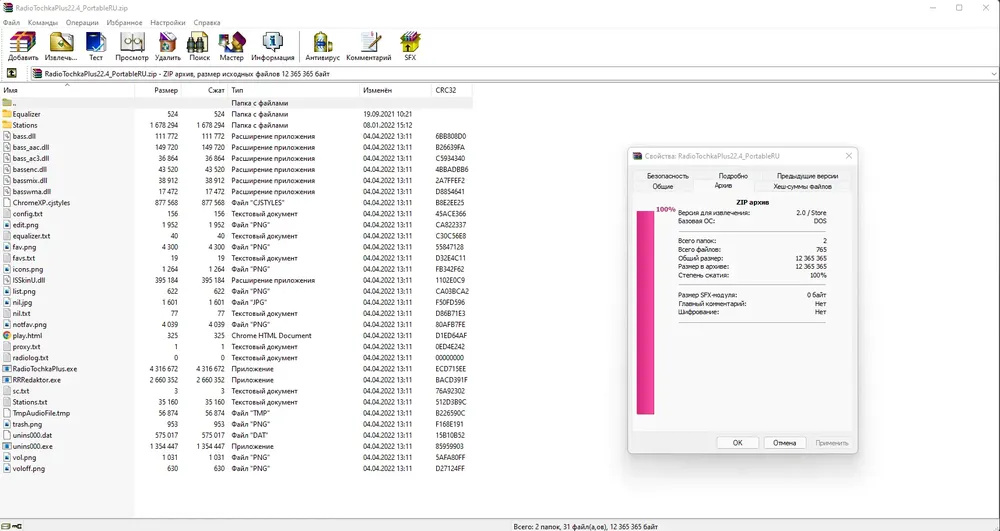The width and height of the screenshot is (1000, 531).
Task: Sort file list by Размер column
Action: [158, 91]
